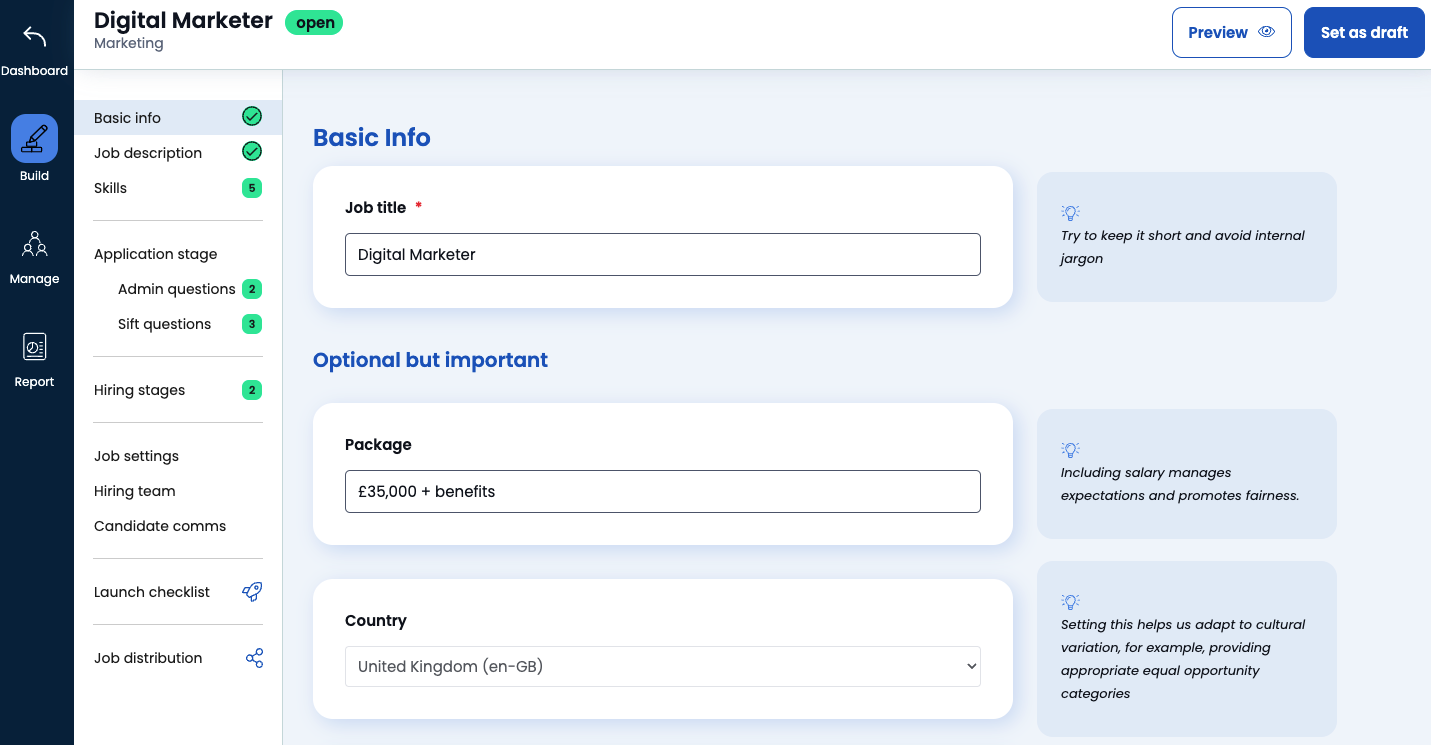
Task: Open the Country dropdown
Action: click(662, 666)
